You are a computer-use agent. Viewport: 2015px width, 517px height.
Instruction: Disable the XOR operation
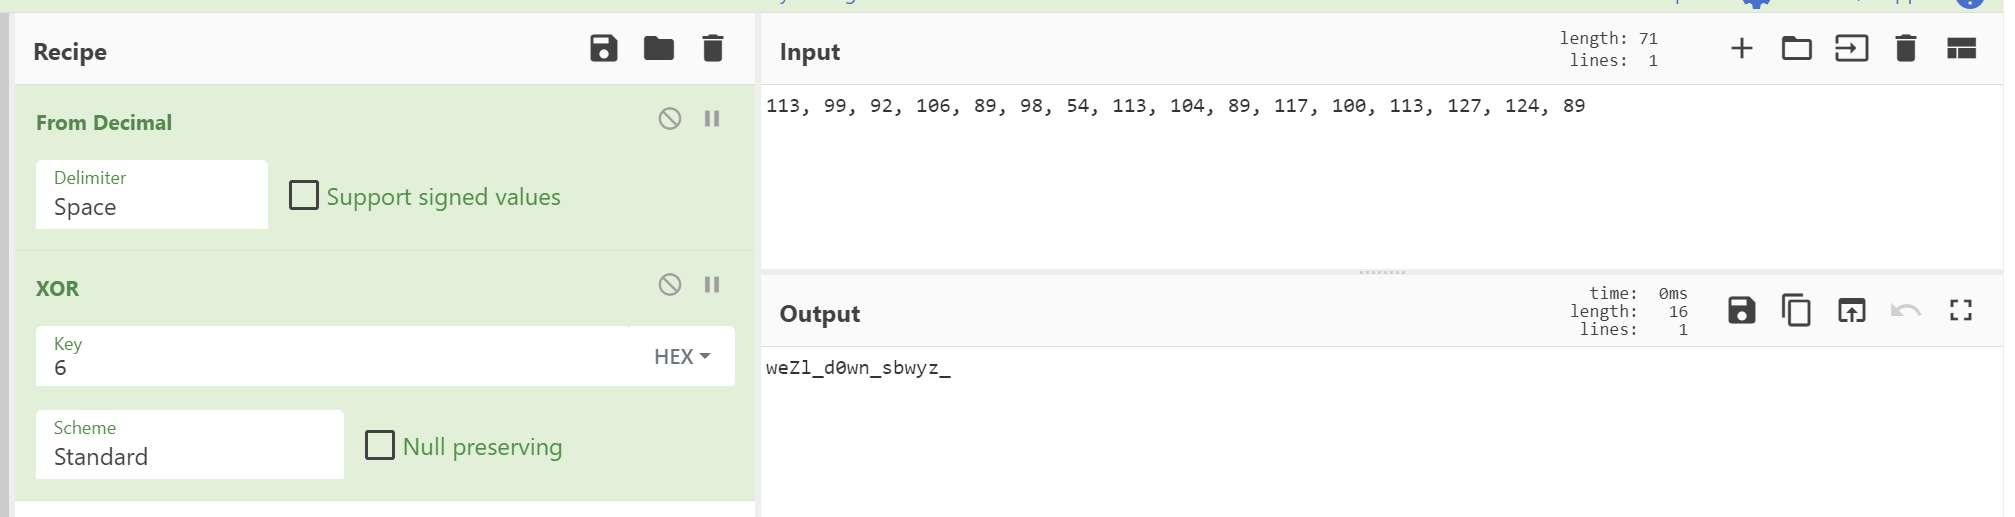(670, 285)
